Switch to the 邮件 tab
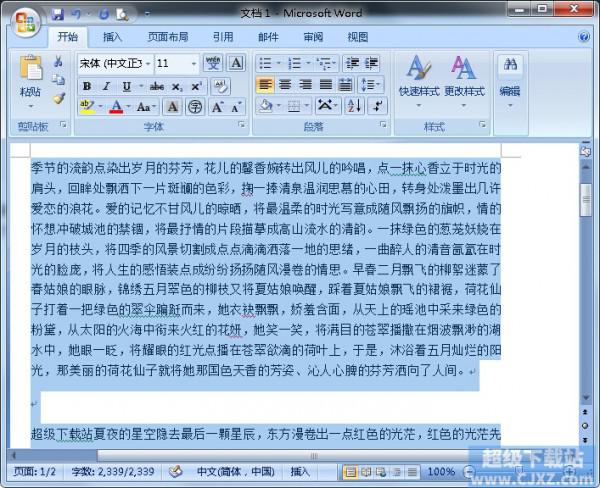600x488 pixels. tap(268, 37)
